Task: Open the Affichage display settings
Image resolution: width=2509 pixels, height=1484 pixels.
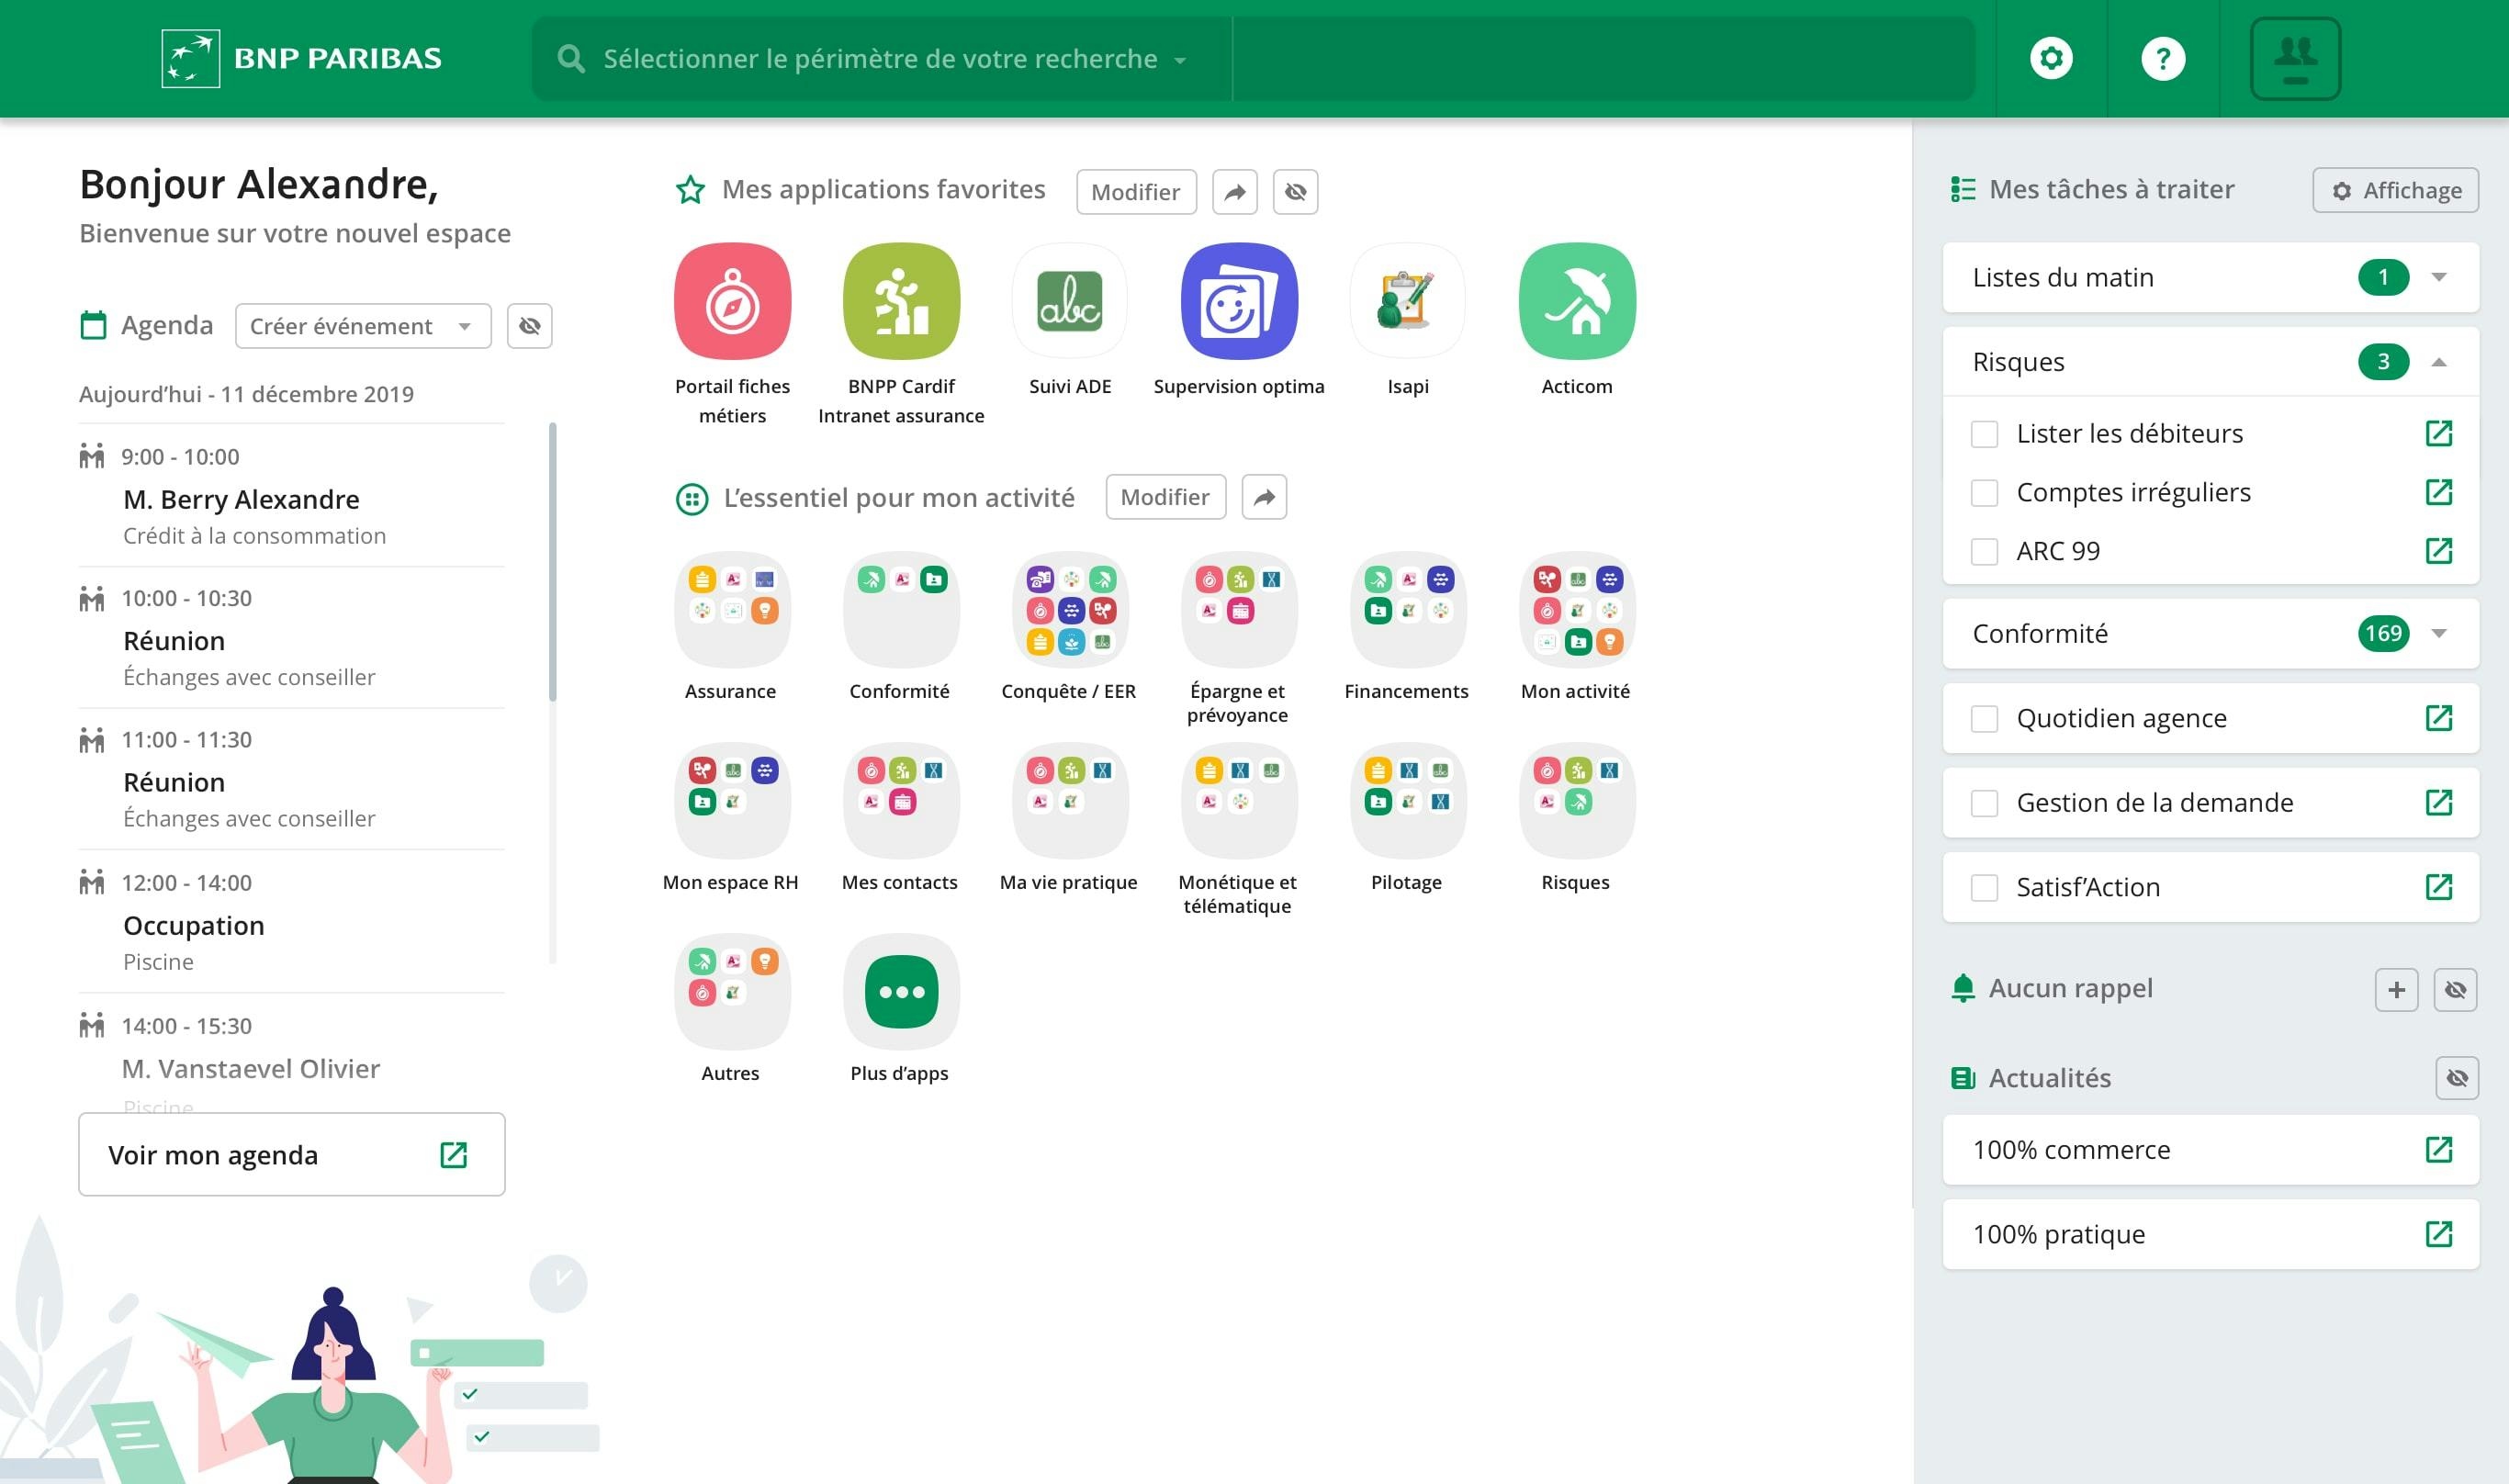Action: (x=2395, y=190)
